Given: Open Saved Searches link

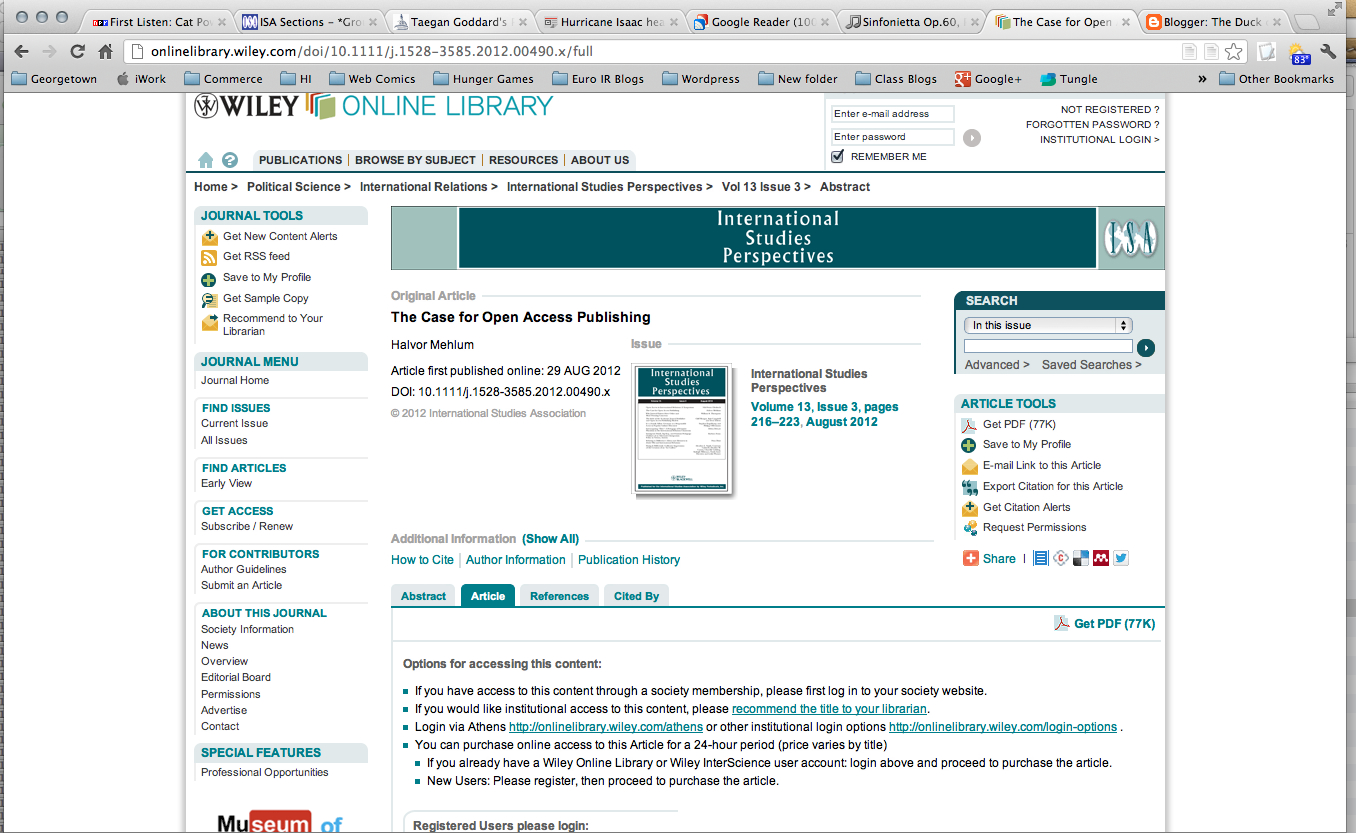Looking at the screenshot, I should pyautogui.click(x=1091, y=365).
